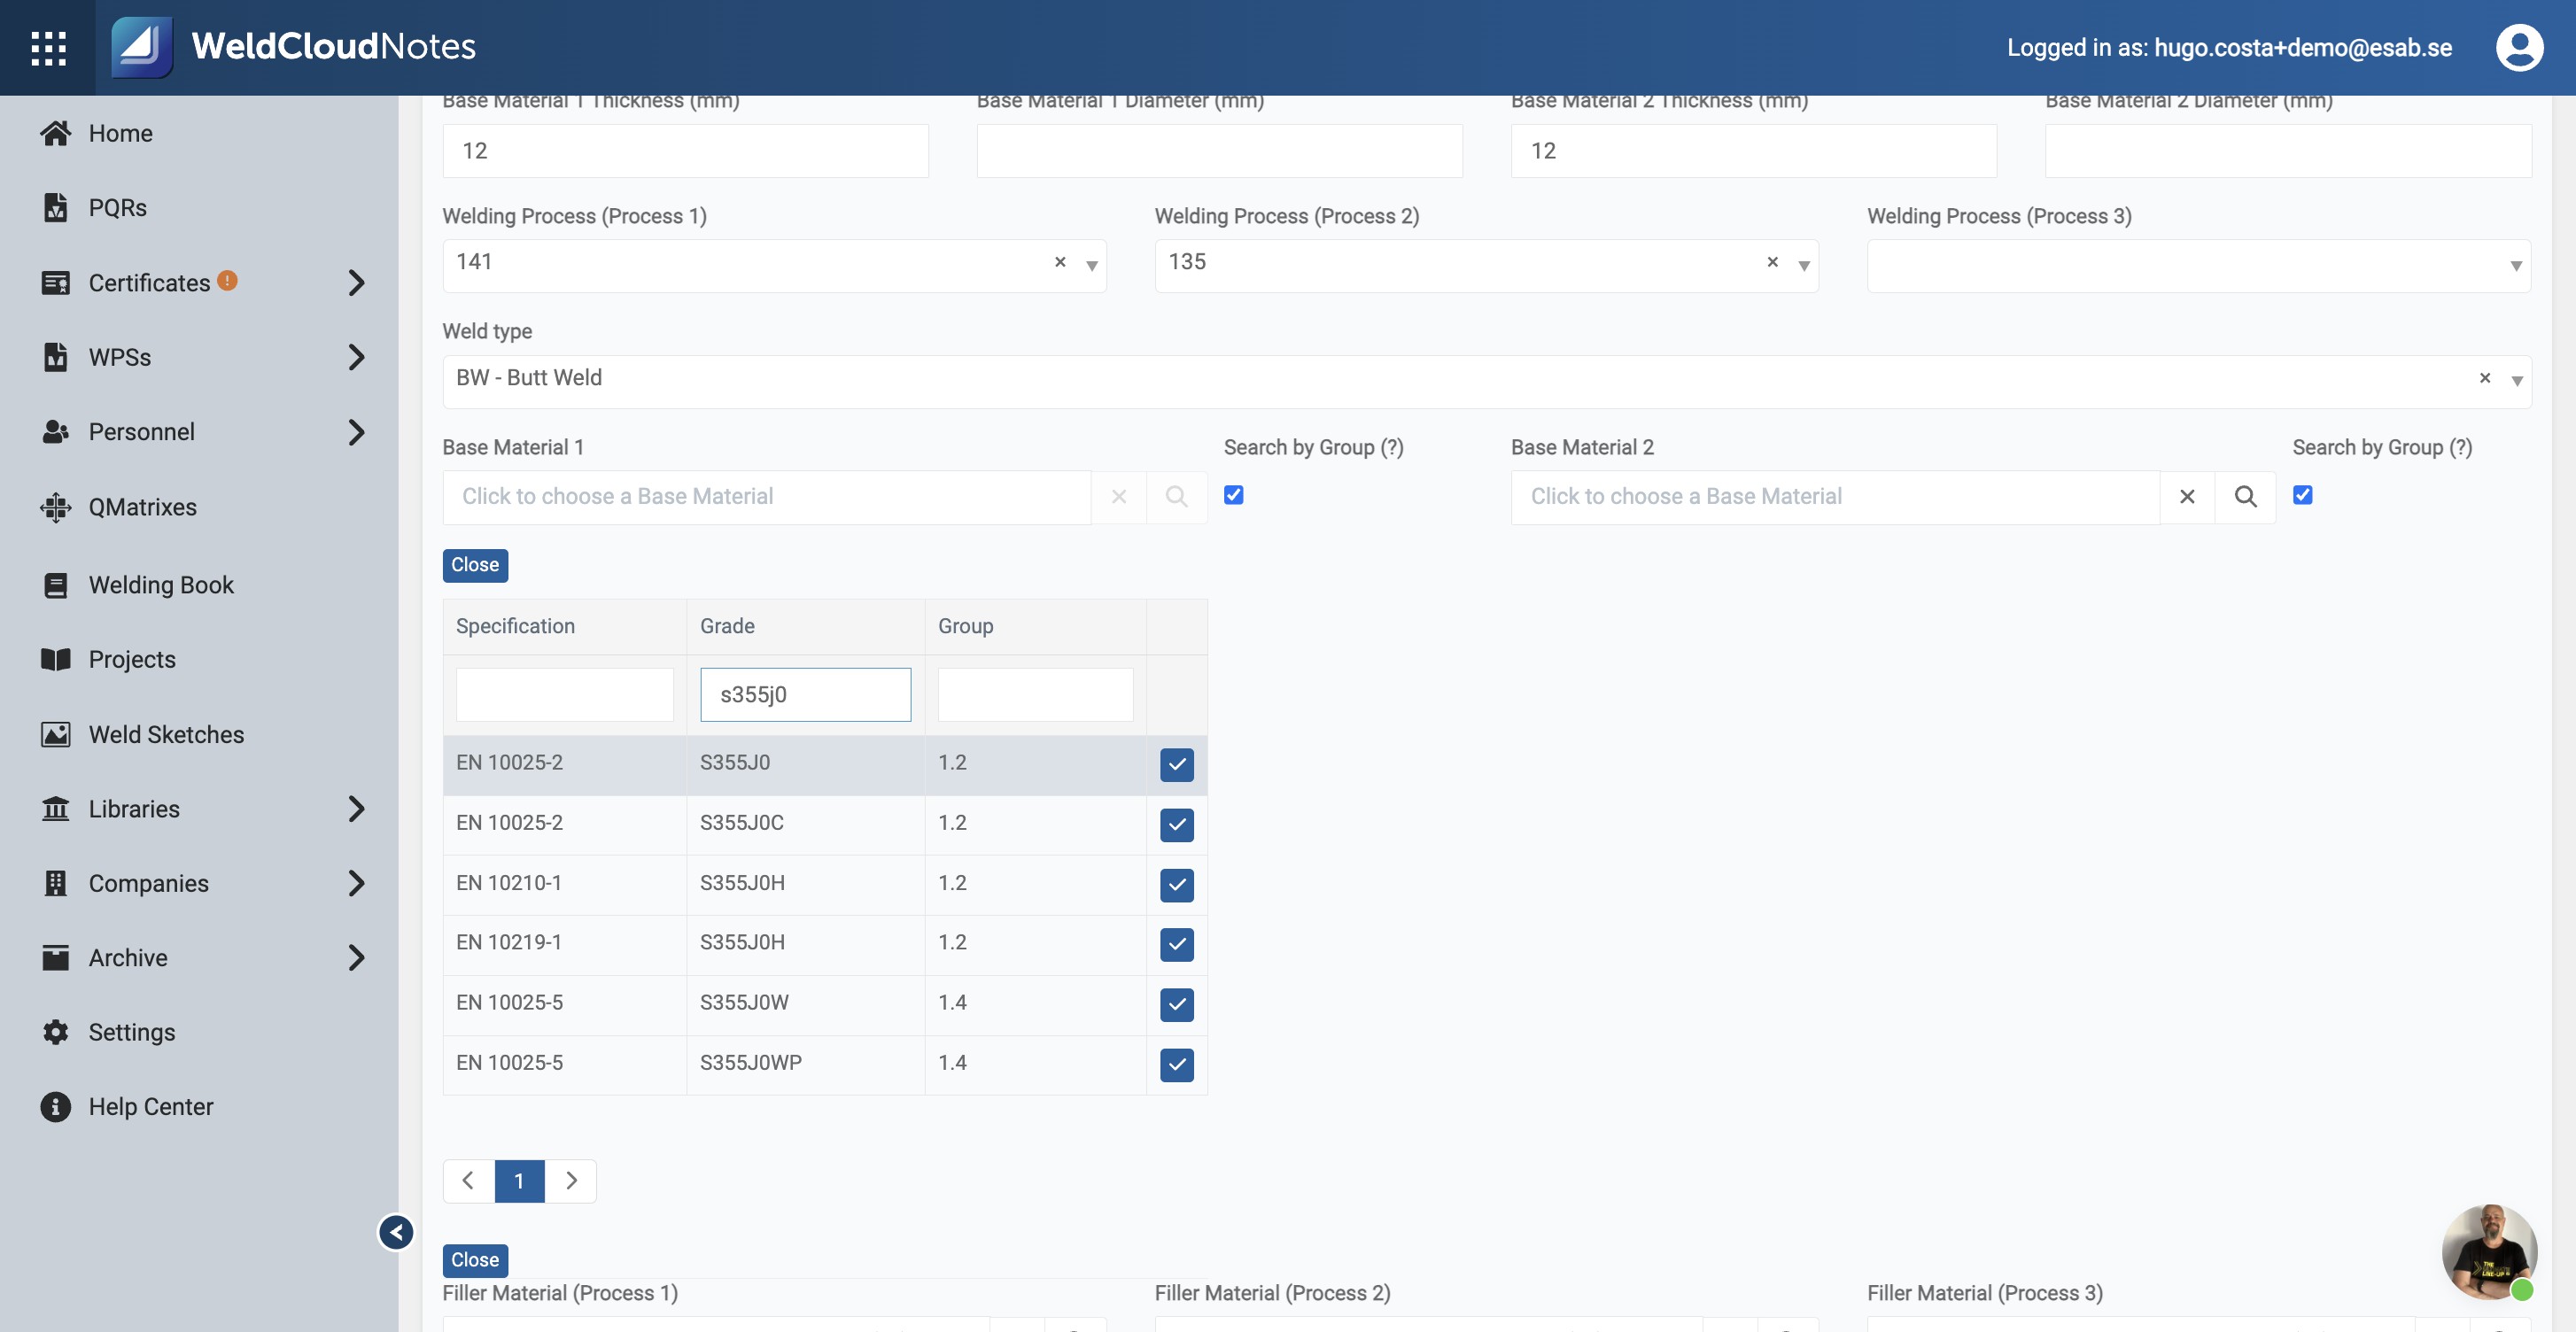Toggle Search by Group for Base Material 2

click(x=2303, y=495)
